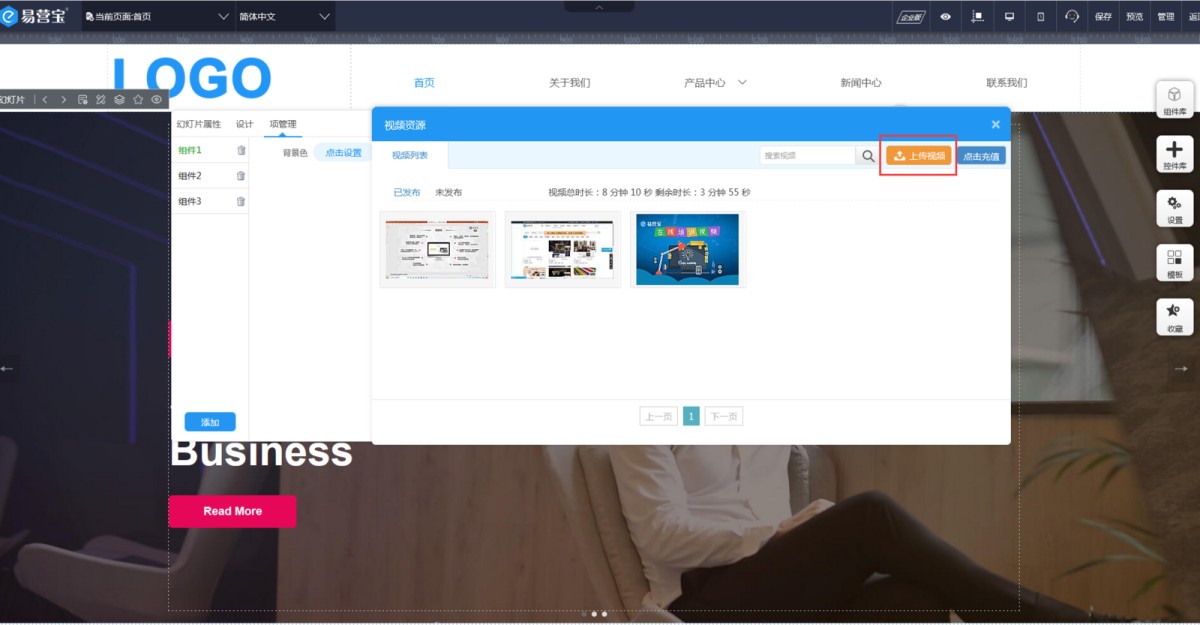1200x625 pixels.
Task: Select 组件3 in the item list
Action: [x=190, y=201]
